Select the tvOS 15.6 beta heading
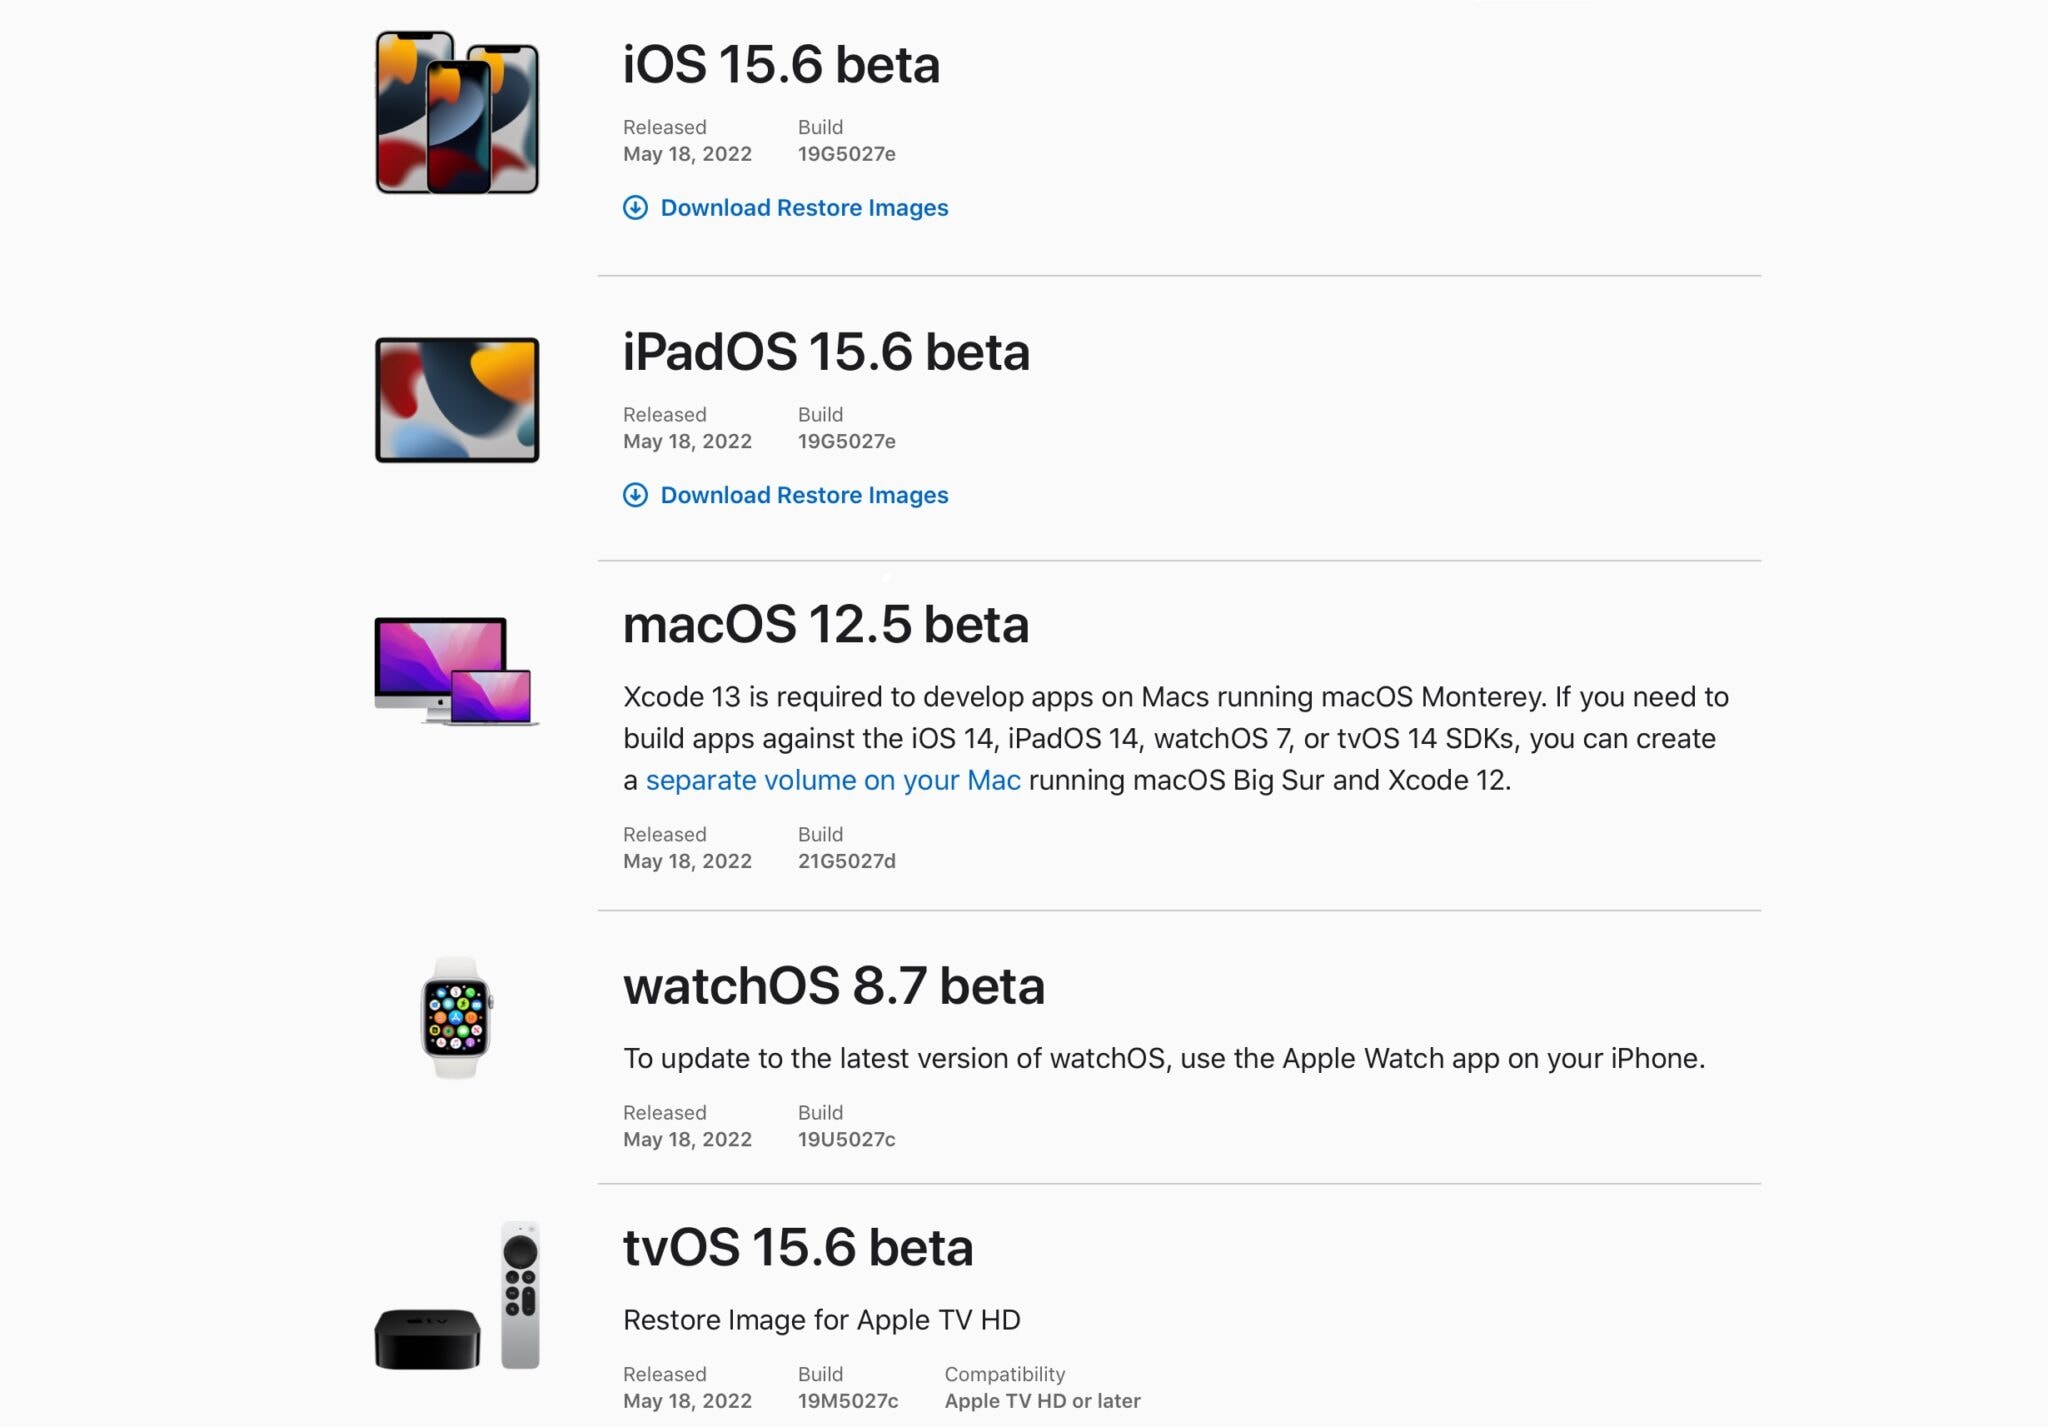 (799, 1246)
